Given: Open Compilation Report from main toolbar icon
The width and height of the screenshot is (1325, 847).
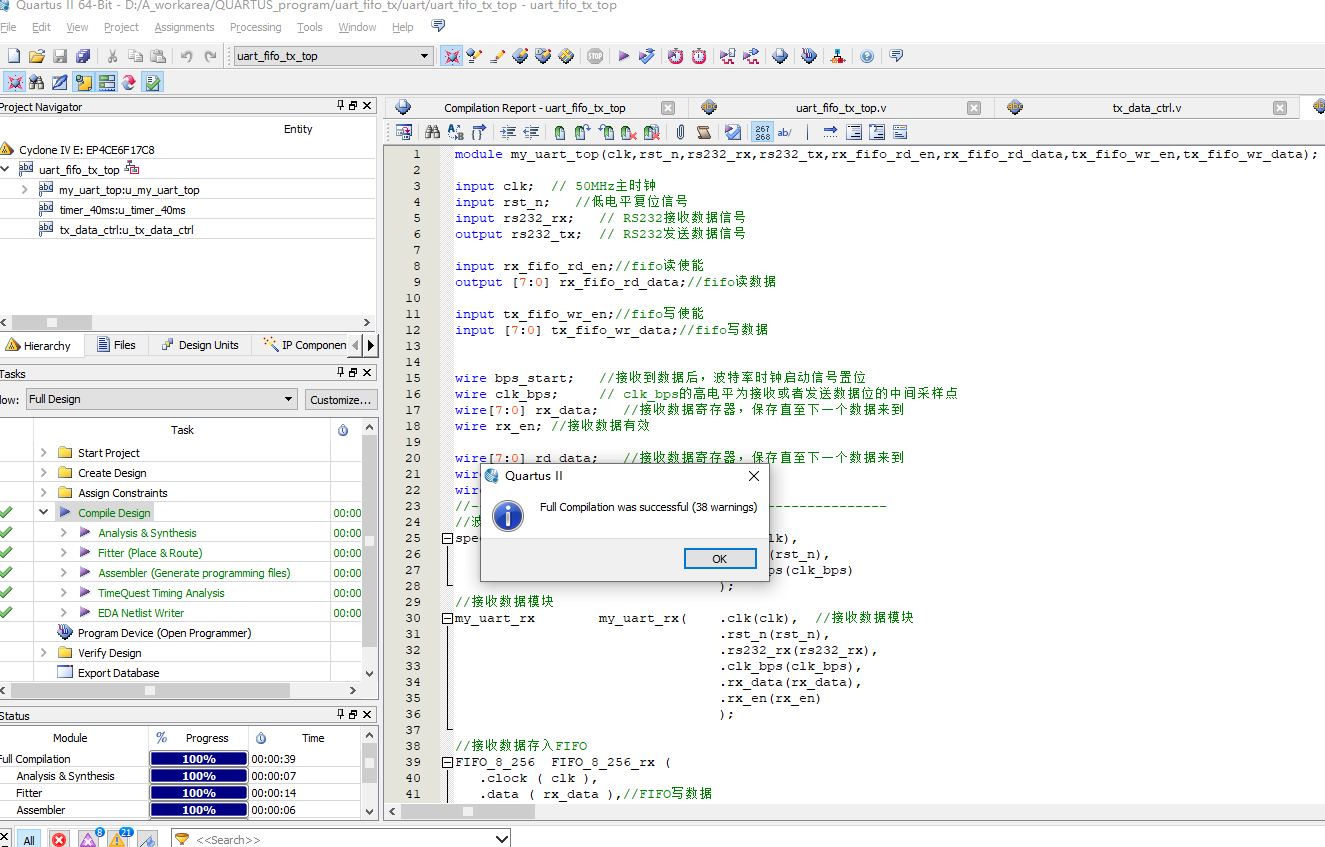Looking at the screenshot, I should [x=780, y=56].
